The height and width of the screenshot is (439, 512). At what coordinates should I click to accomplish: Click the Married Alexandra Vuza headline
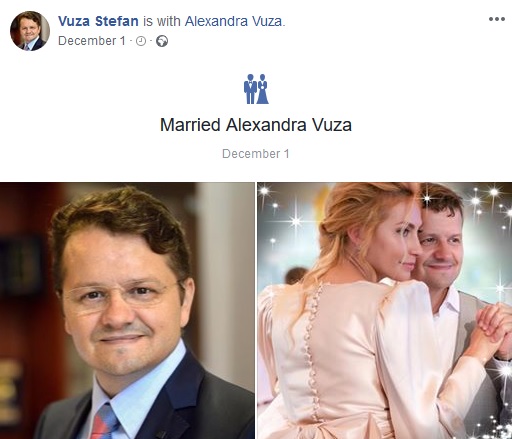[x=256, y=125]
